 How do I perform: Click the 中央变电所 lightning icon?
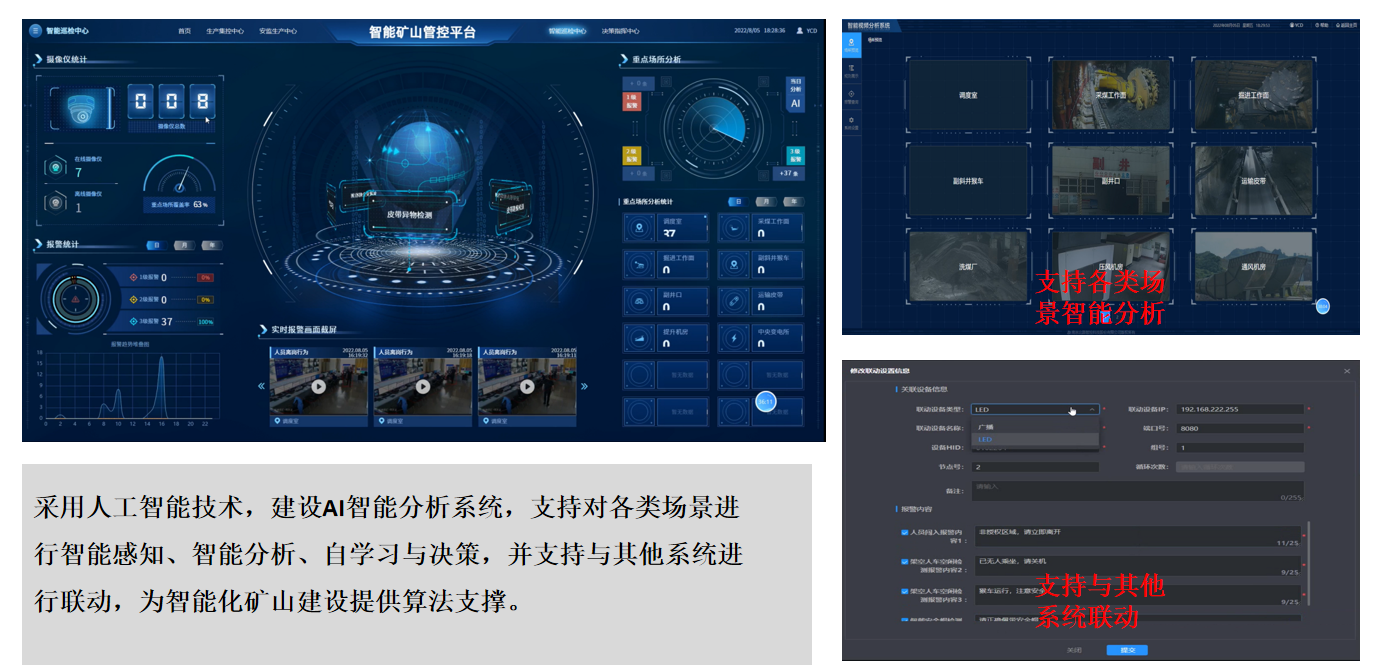click(x=735, y=338)
